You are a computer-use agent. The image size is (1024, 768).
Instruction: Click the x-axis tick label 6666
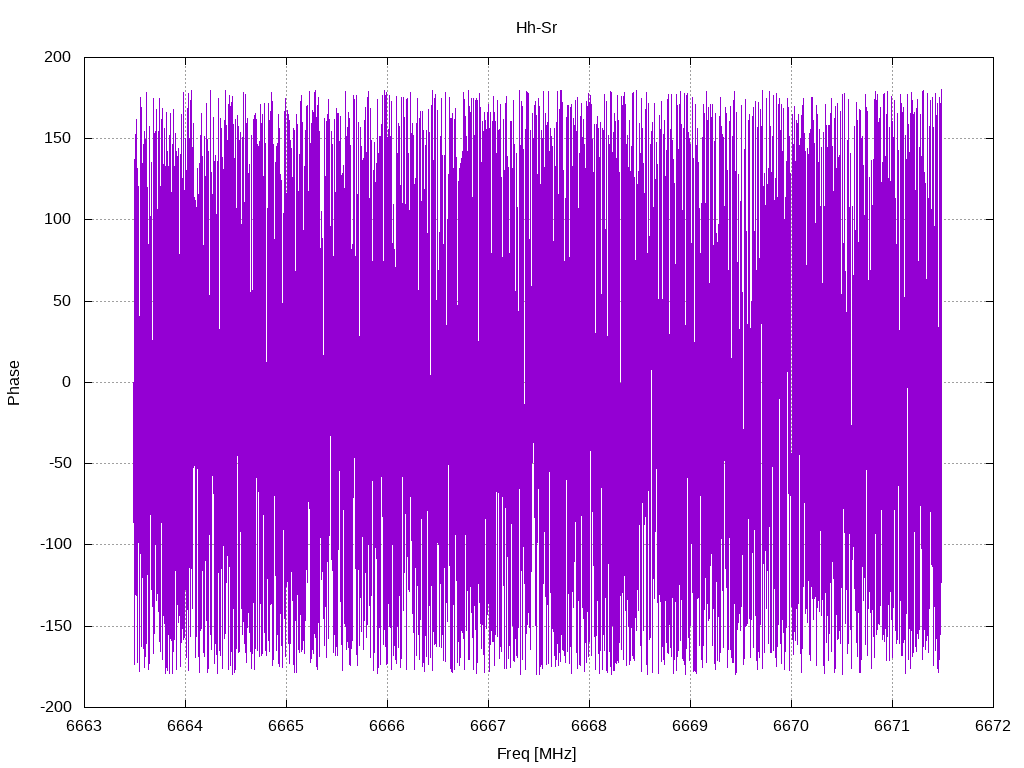pos(387,726)
